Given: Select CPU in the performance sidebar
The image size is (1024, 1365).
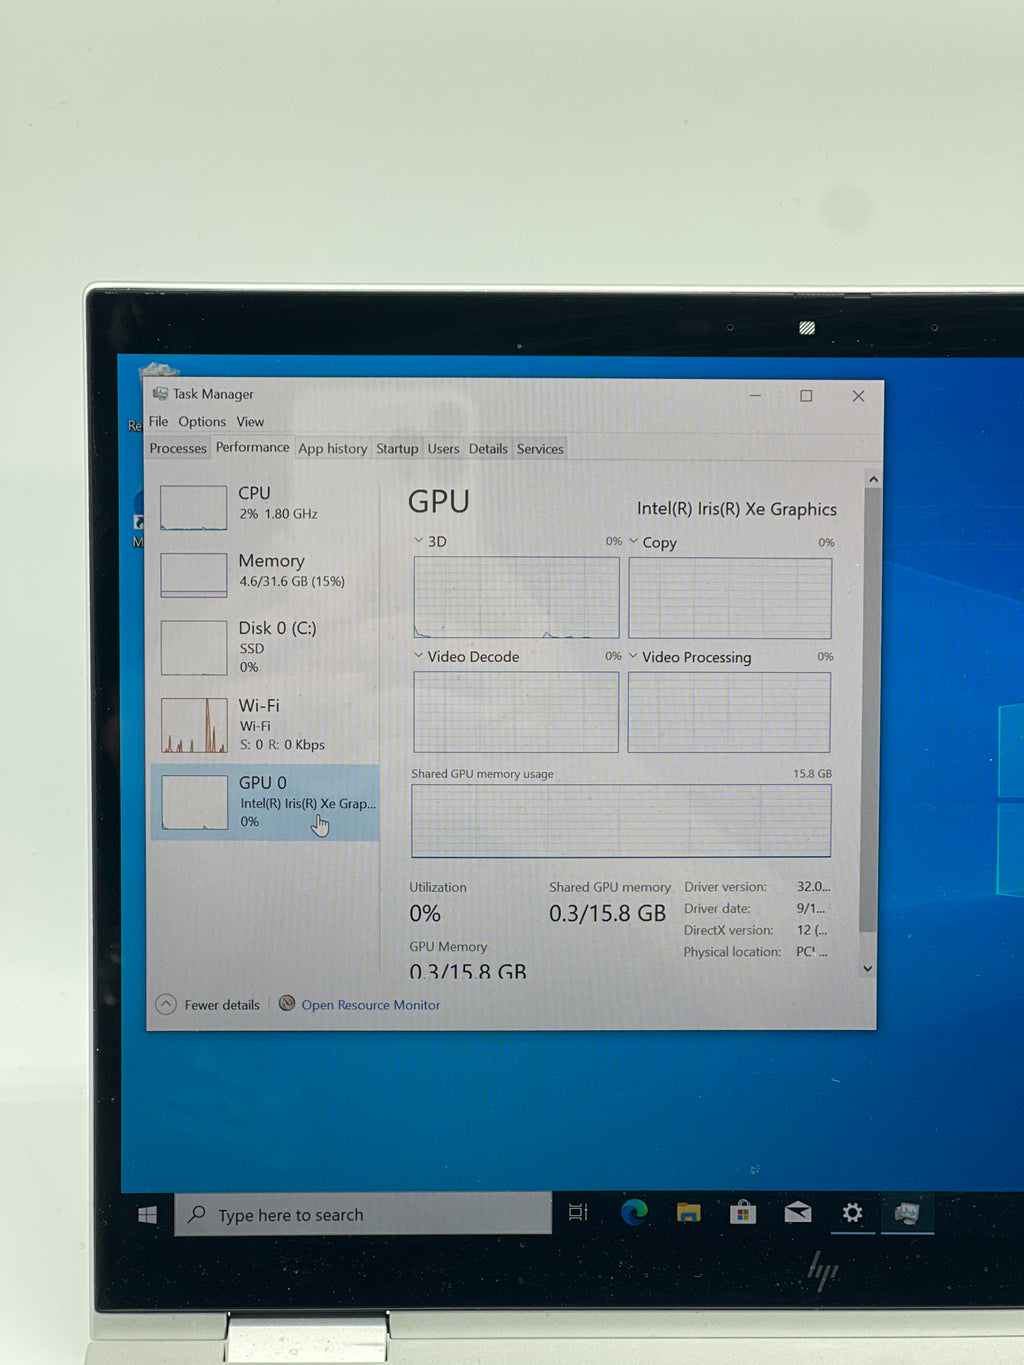Looking at the screenshot, I should 265,507.
